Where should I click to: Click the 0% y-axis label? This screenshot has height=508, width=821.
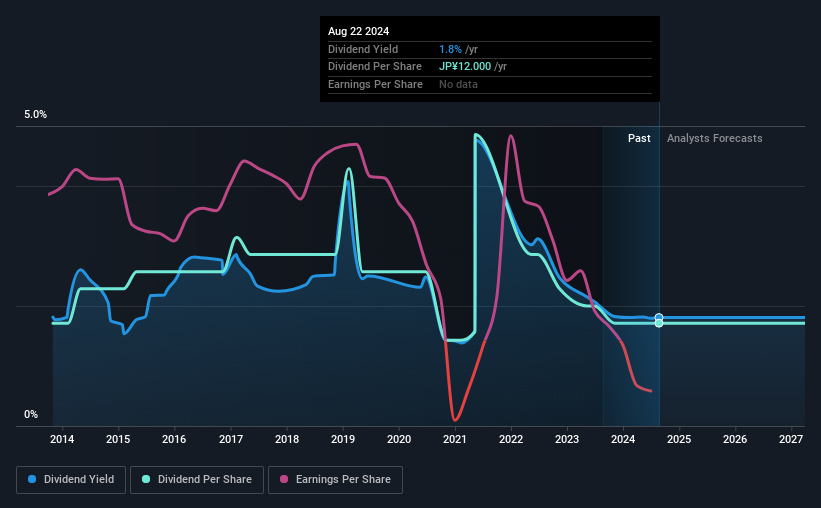click(31, 414)
